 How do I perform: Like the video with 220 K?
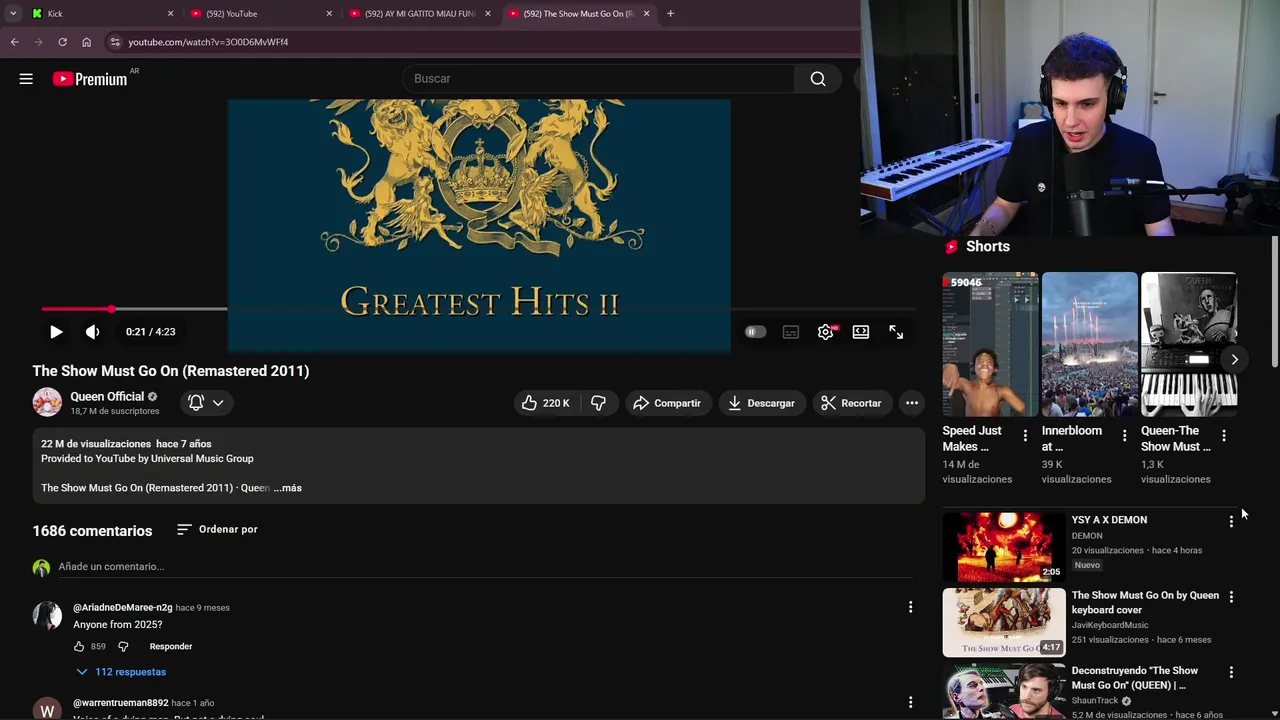point(546,403)
